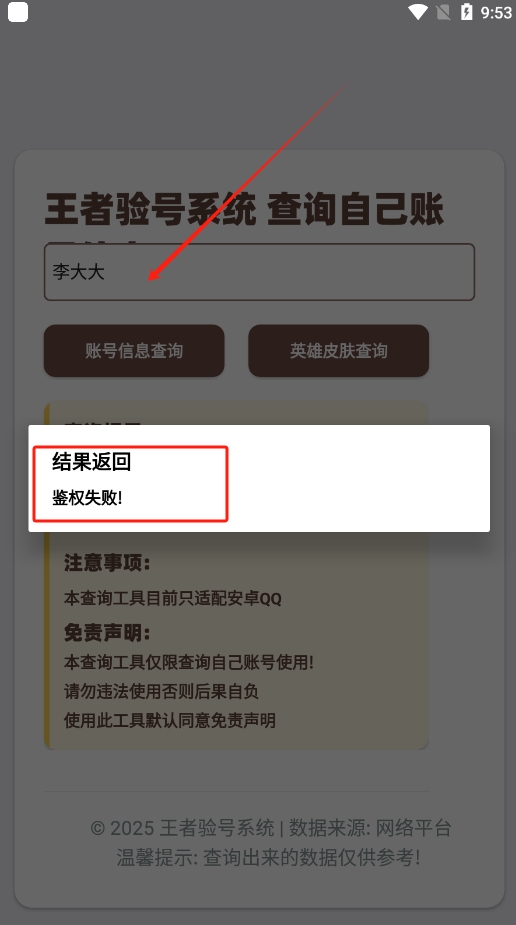
Task: Tap the 本查询工具仅限查询自己账号使用 line
Action: coord(189,662)
